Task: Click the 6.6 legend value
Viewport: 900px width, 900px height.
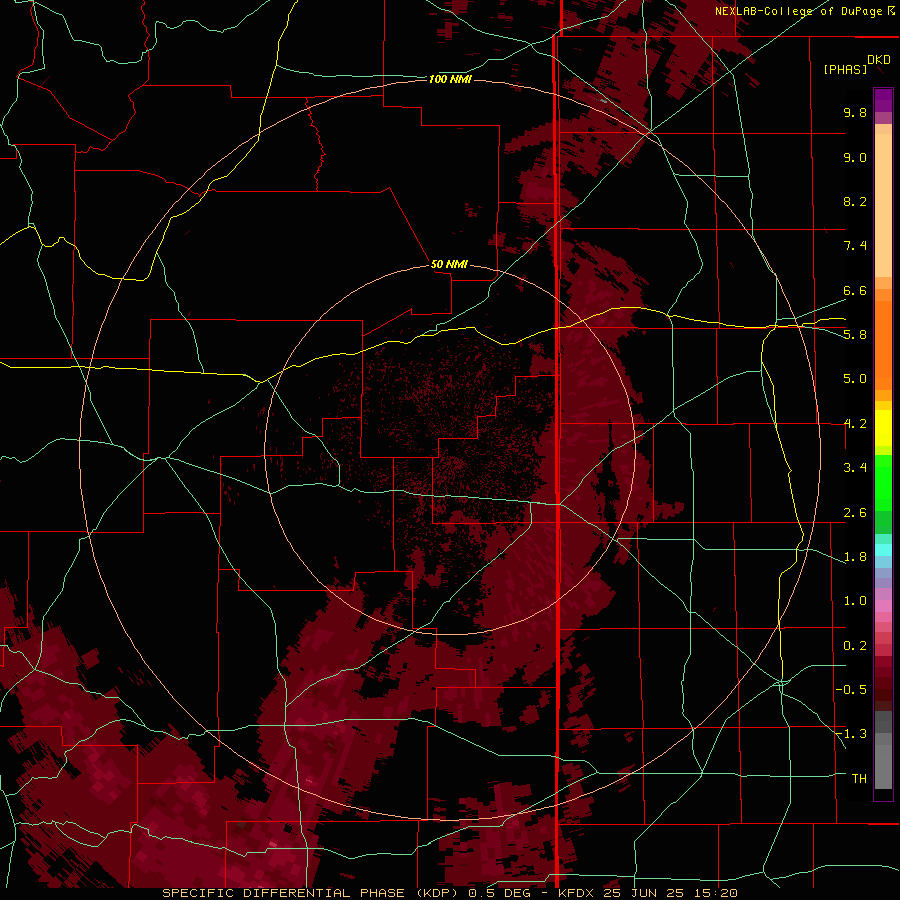Action: point(855,290)
